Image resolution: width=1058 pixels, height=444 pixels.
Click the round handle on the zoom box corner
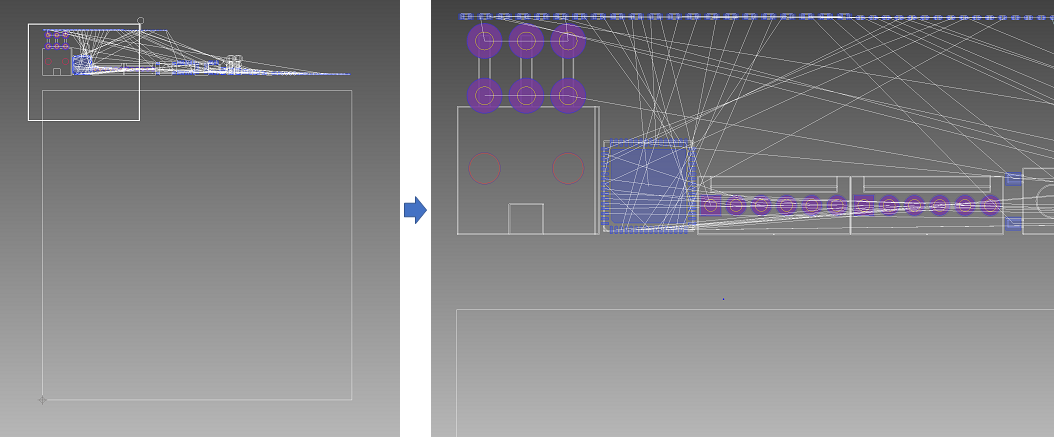(140, 21)
